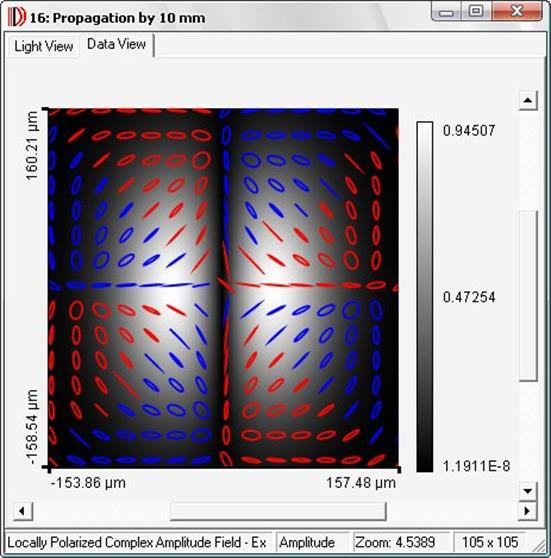The height and width of the screenshot is (558, 551).
Task: Click the horizontal scrollbar right arrow
Action: pos(528,511)
